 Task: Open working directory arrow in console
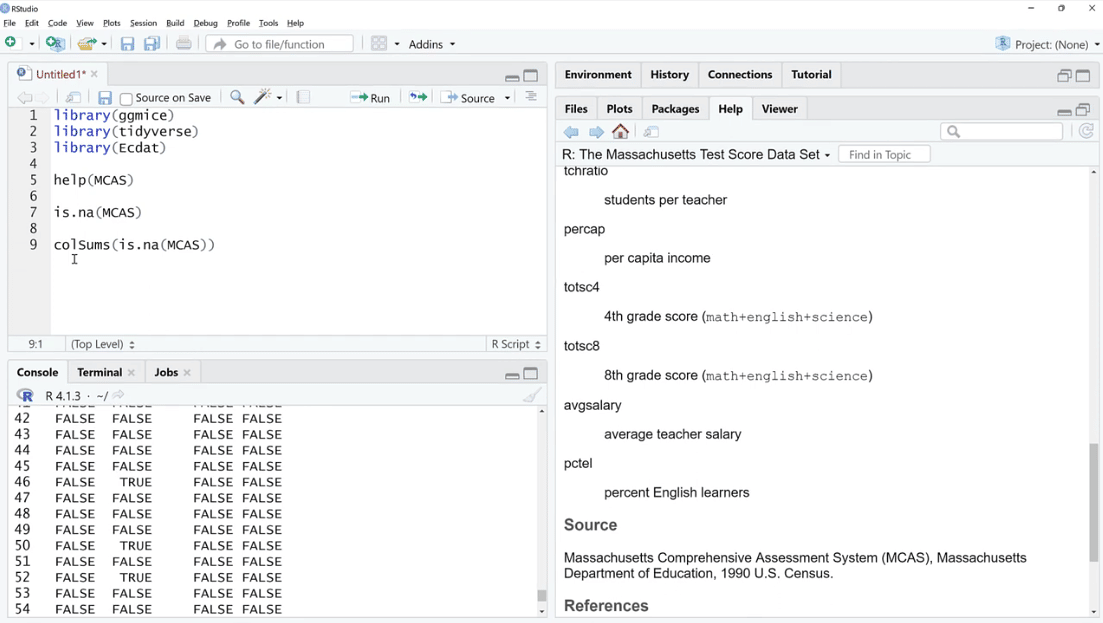pos(118,395)
